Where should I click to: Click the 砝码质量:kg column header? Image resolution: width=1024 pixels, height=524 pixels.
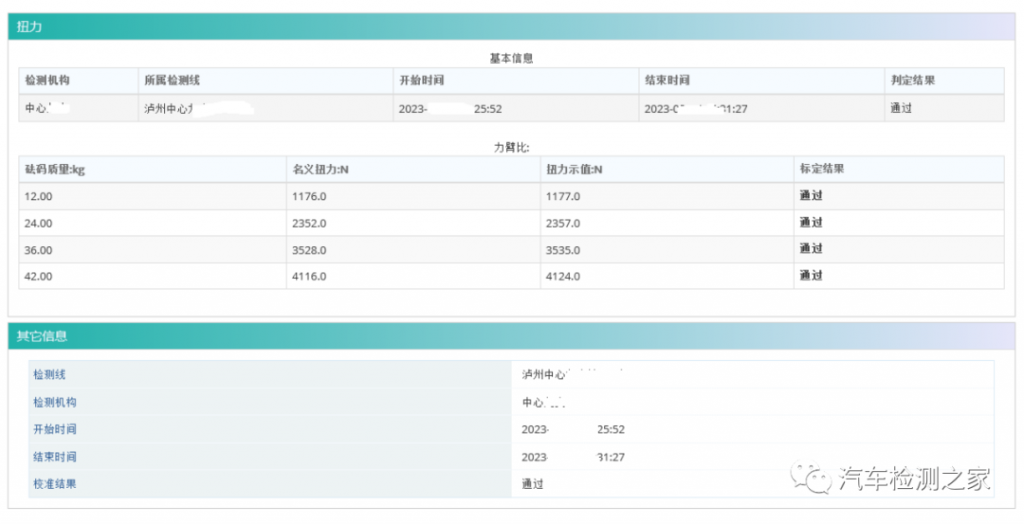55,169
